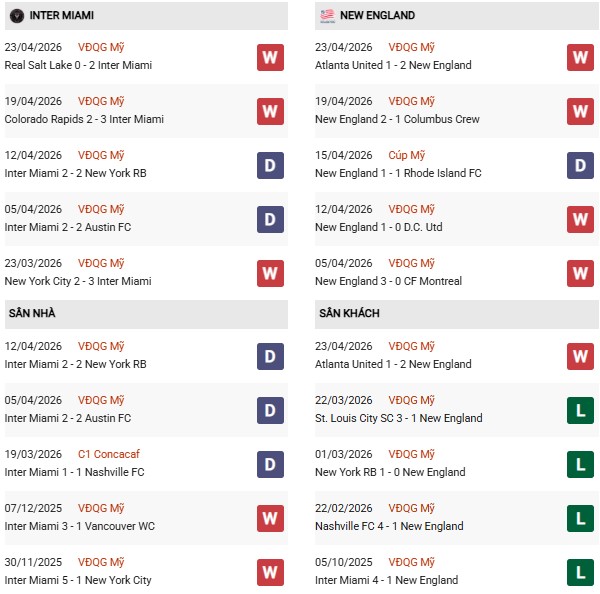The width and height of the screenshot is (600, 594).
Task: Open Colorado Rapids 2 - 3 Inter Miami match
Action: pyautogui.click(x=84, y=119)
